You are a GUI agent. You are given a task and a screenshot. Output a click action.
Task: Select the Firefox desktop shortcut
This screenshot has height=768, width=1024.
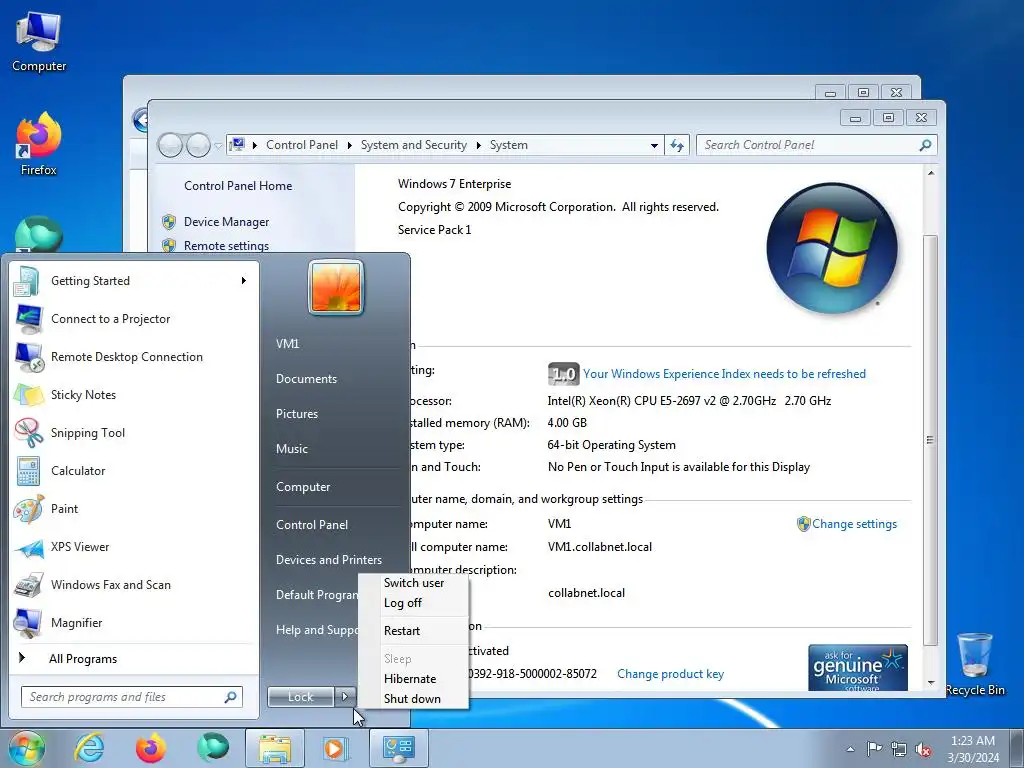tap(39, 144)
